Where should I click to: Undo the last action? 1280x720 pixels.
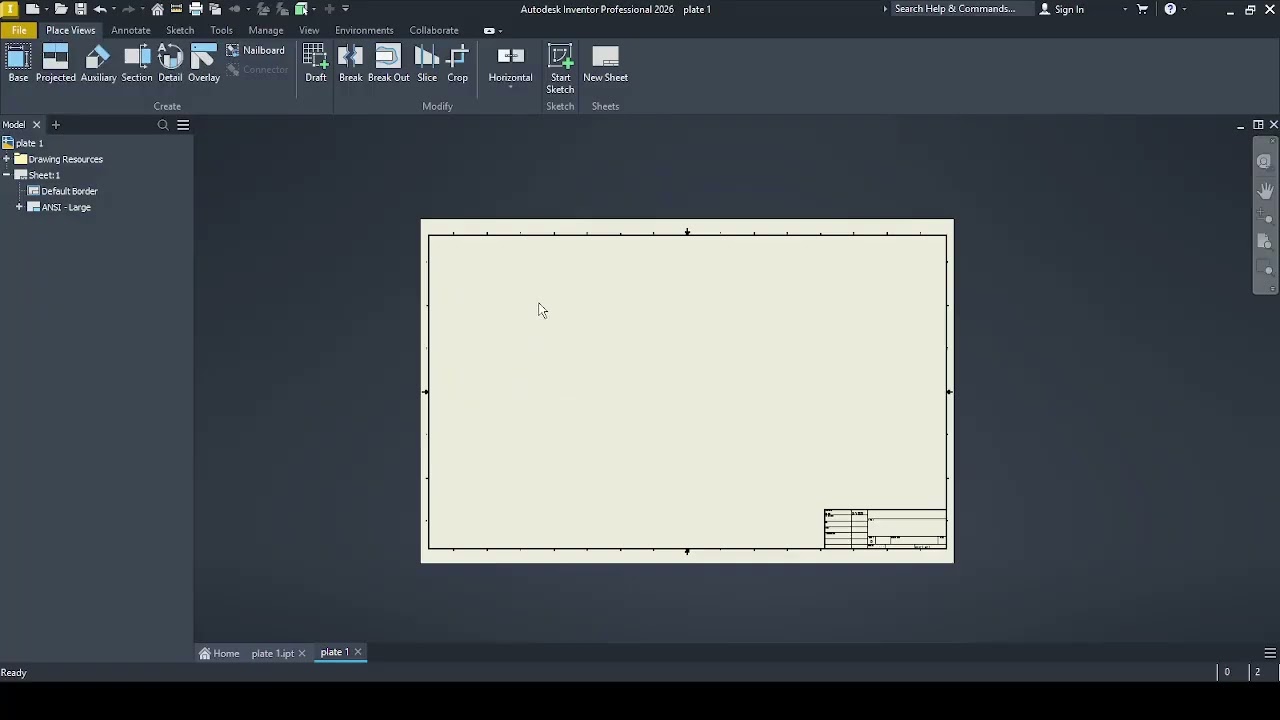[x=100, y=9]
